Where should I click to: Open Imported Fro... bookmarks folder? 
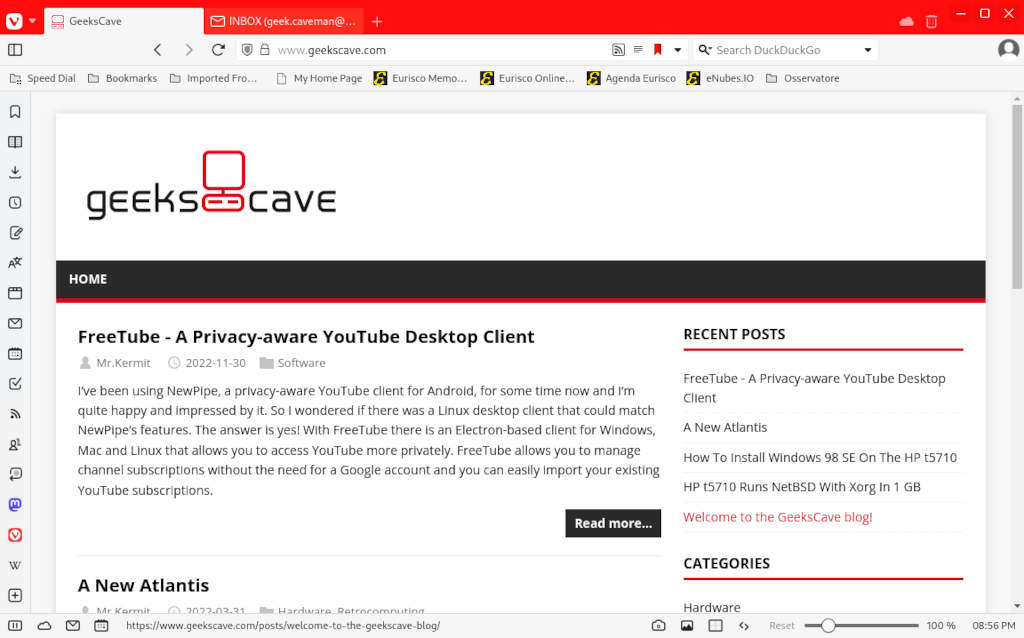(x=213, y=78)
